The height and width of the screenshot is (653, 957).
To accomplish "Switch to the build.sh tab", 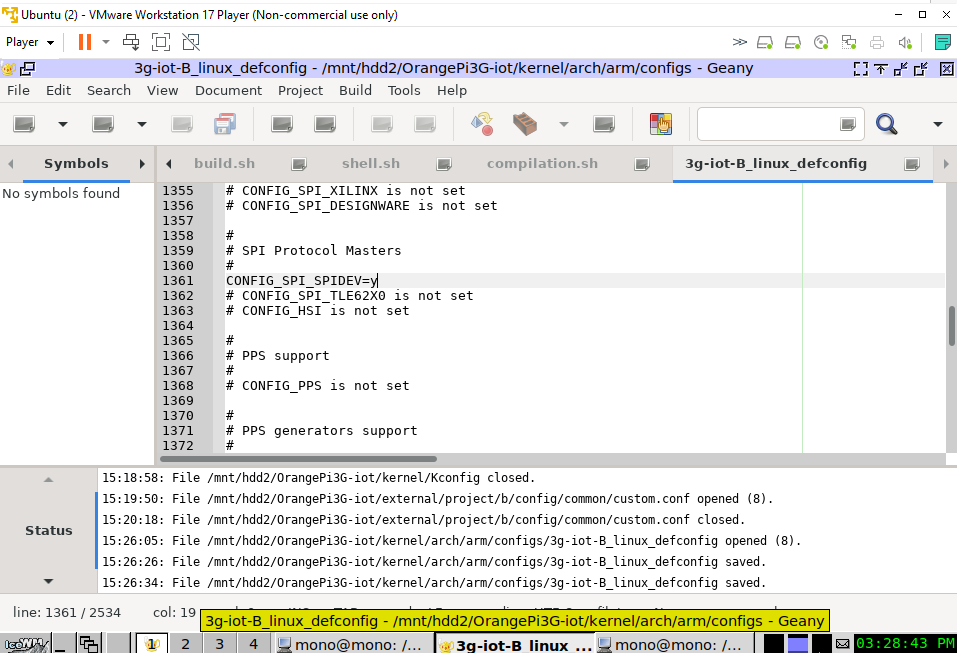I will 225,164.
